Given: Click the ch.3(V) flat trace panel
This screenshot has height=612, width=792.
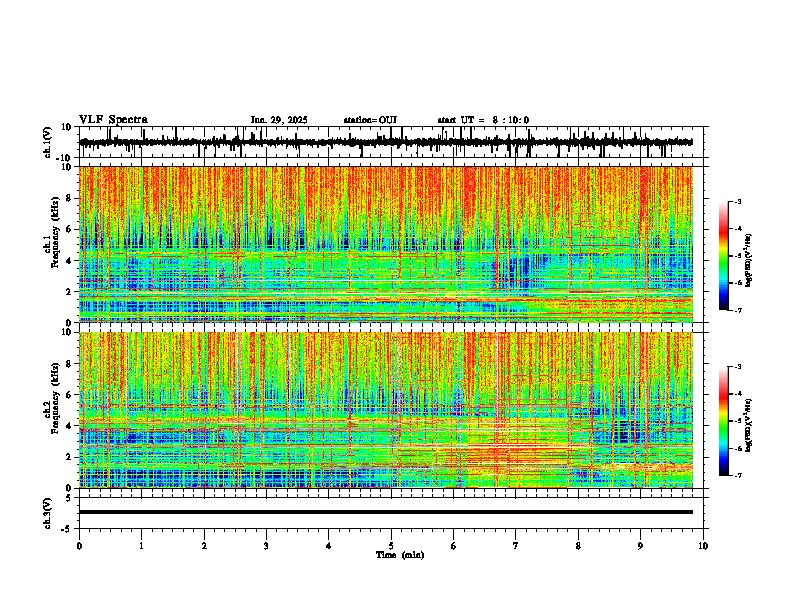Looking at the screenshot, I should pyautogui.click(x=391, y=513).
